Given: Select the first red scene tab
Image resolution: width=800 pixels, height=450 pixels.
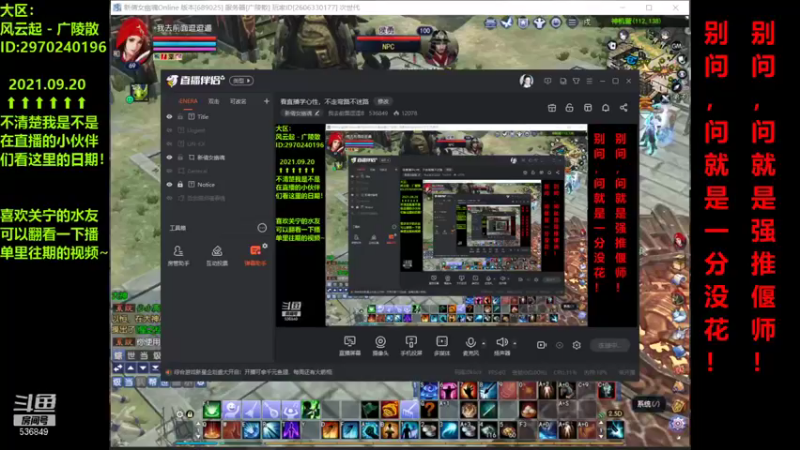Looking at the screenshot, I should tap(188, 102).
